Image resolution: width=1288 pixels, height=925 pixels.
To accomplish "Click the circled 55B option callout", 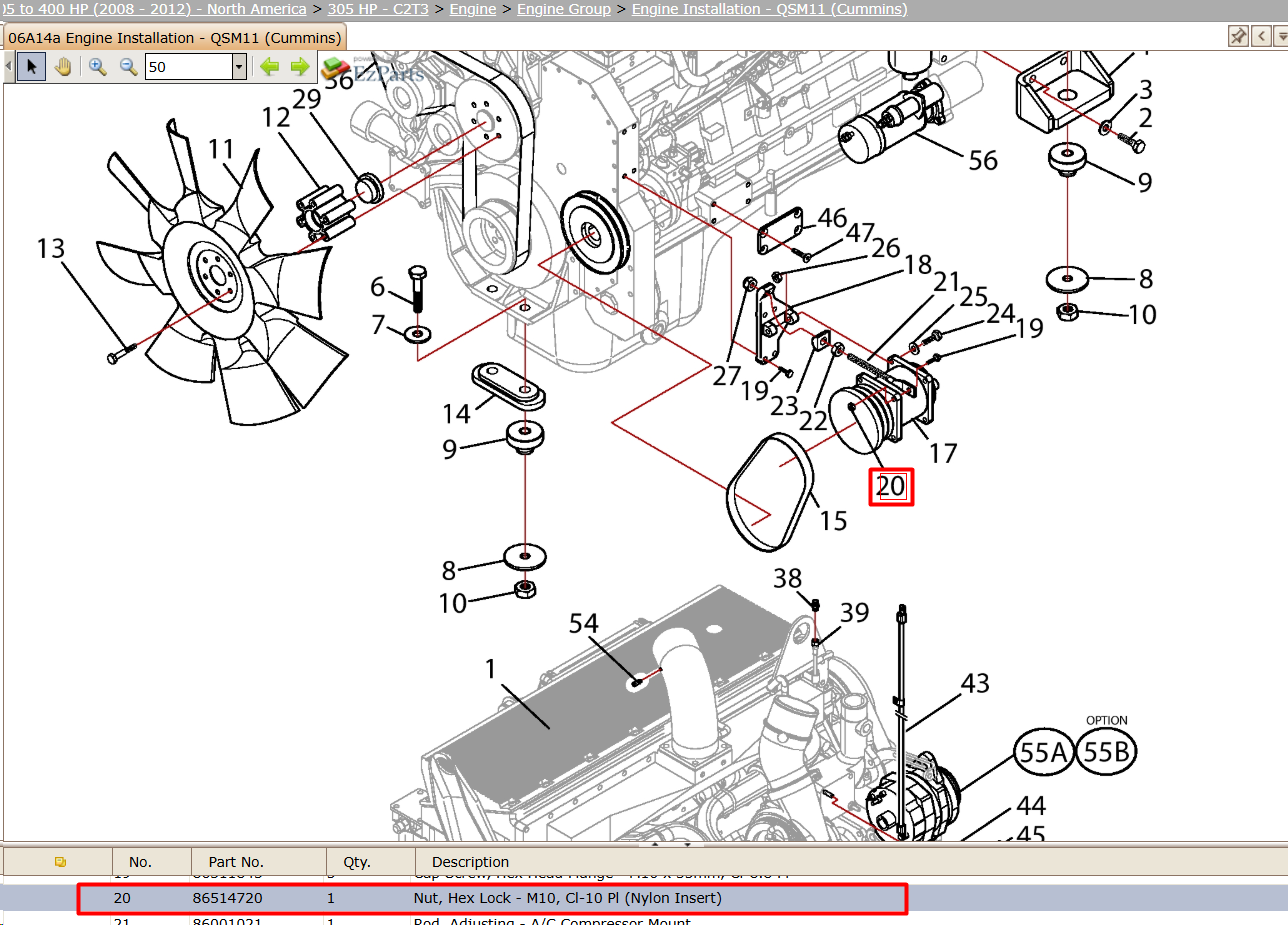I will (1107, 751).
